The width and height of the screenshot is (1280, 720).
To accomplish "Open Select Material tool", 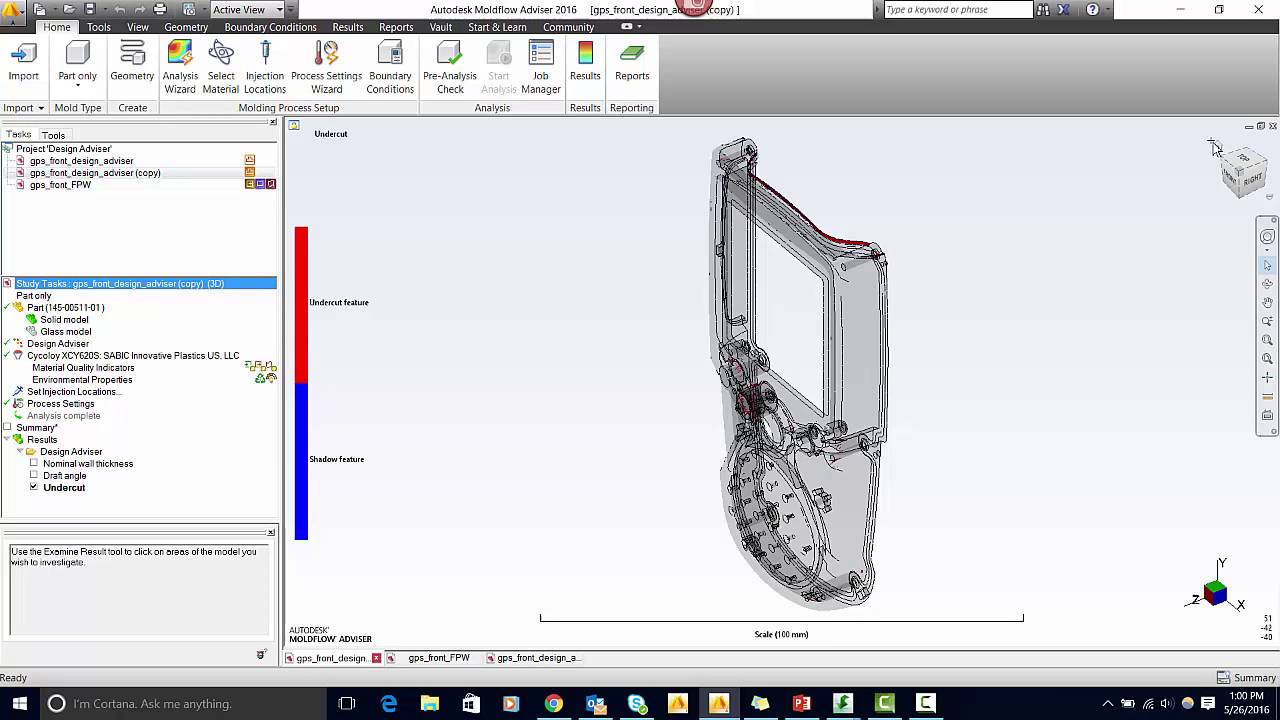I will coord(221,68).
